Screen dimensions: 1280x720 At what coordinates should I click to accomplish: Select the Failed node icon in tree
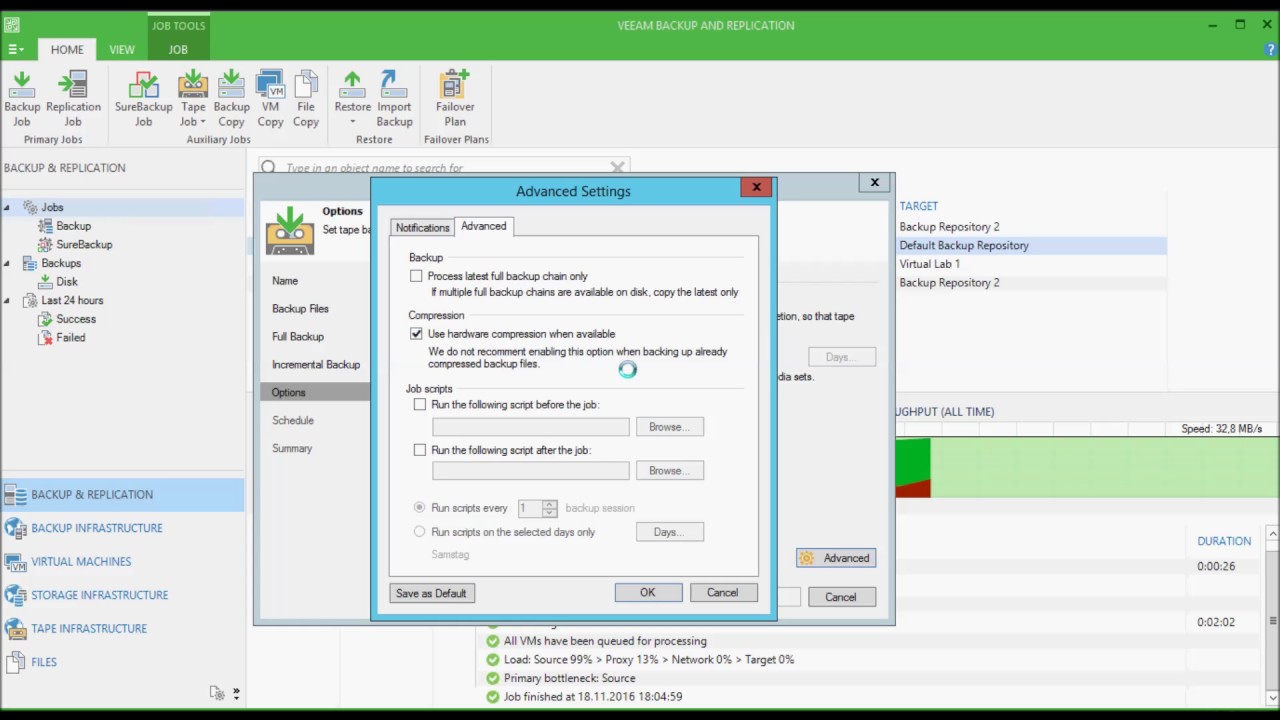[45, 338]
